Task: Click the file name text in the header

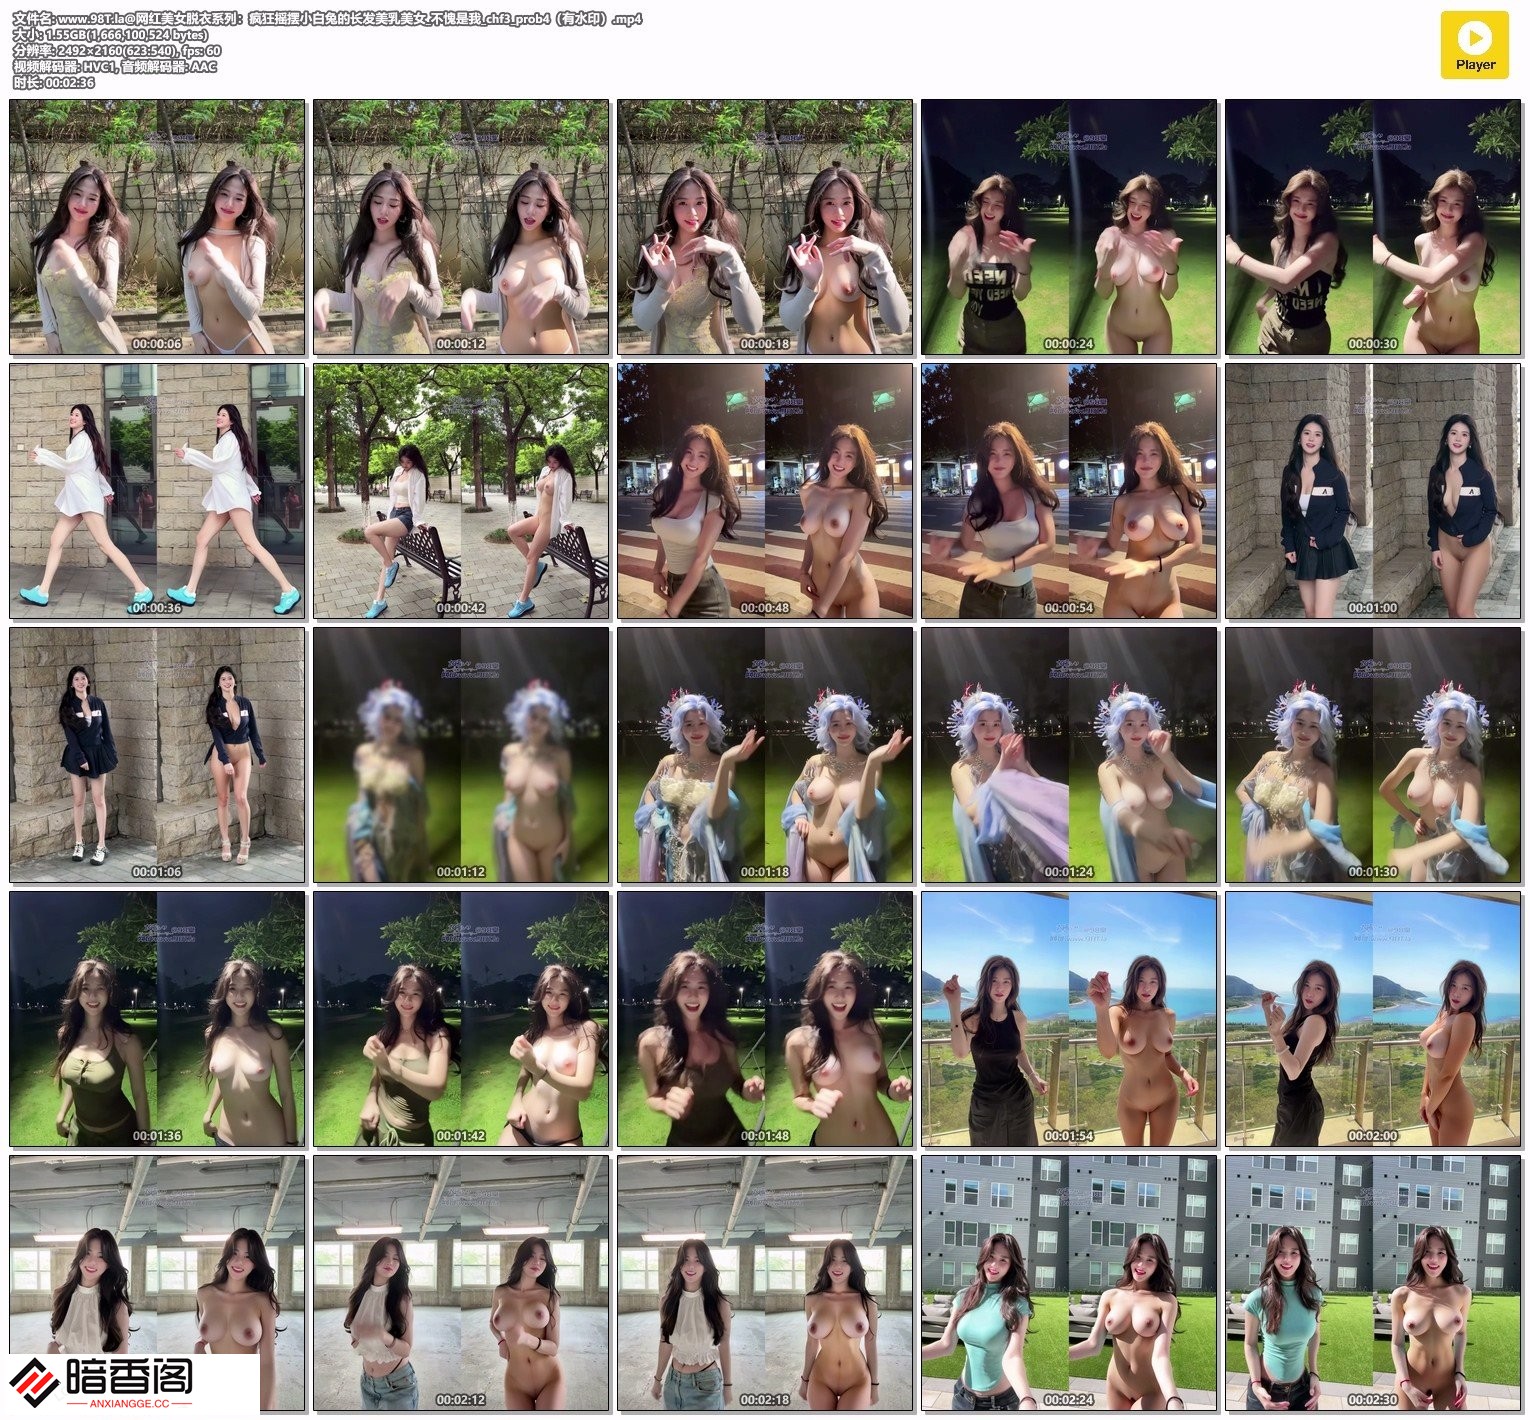Action: [x=330, y=19]
